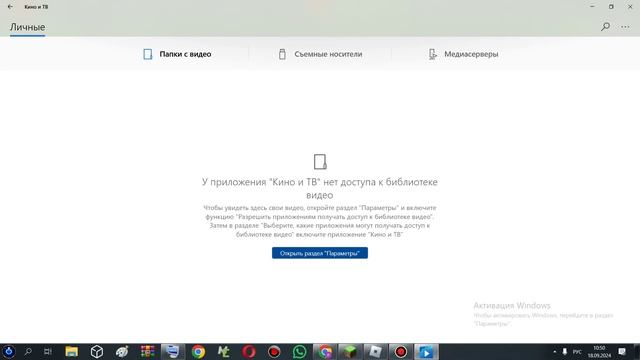Open the Start menu from the taskbar
Image resolution: width=640 pixels, height=360 pixels.
(9, 351)
